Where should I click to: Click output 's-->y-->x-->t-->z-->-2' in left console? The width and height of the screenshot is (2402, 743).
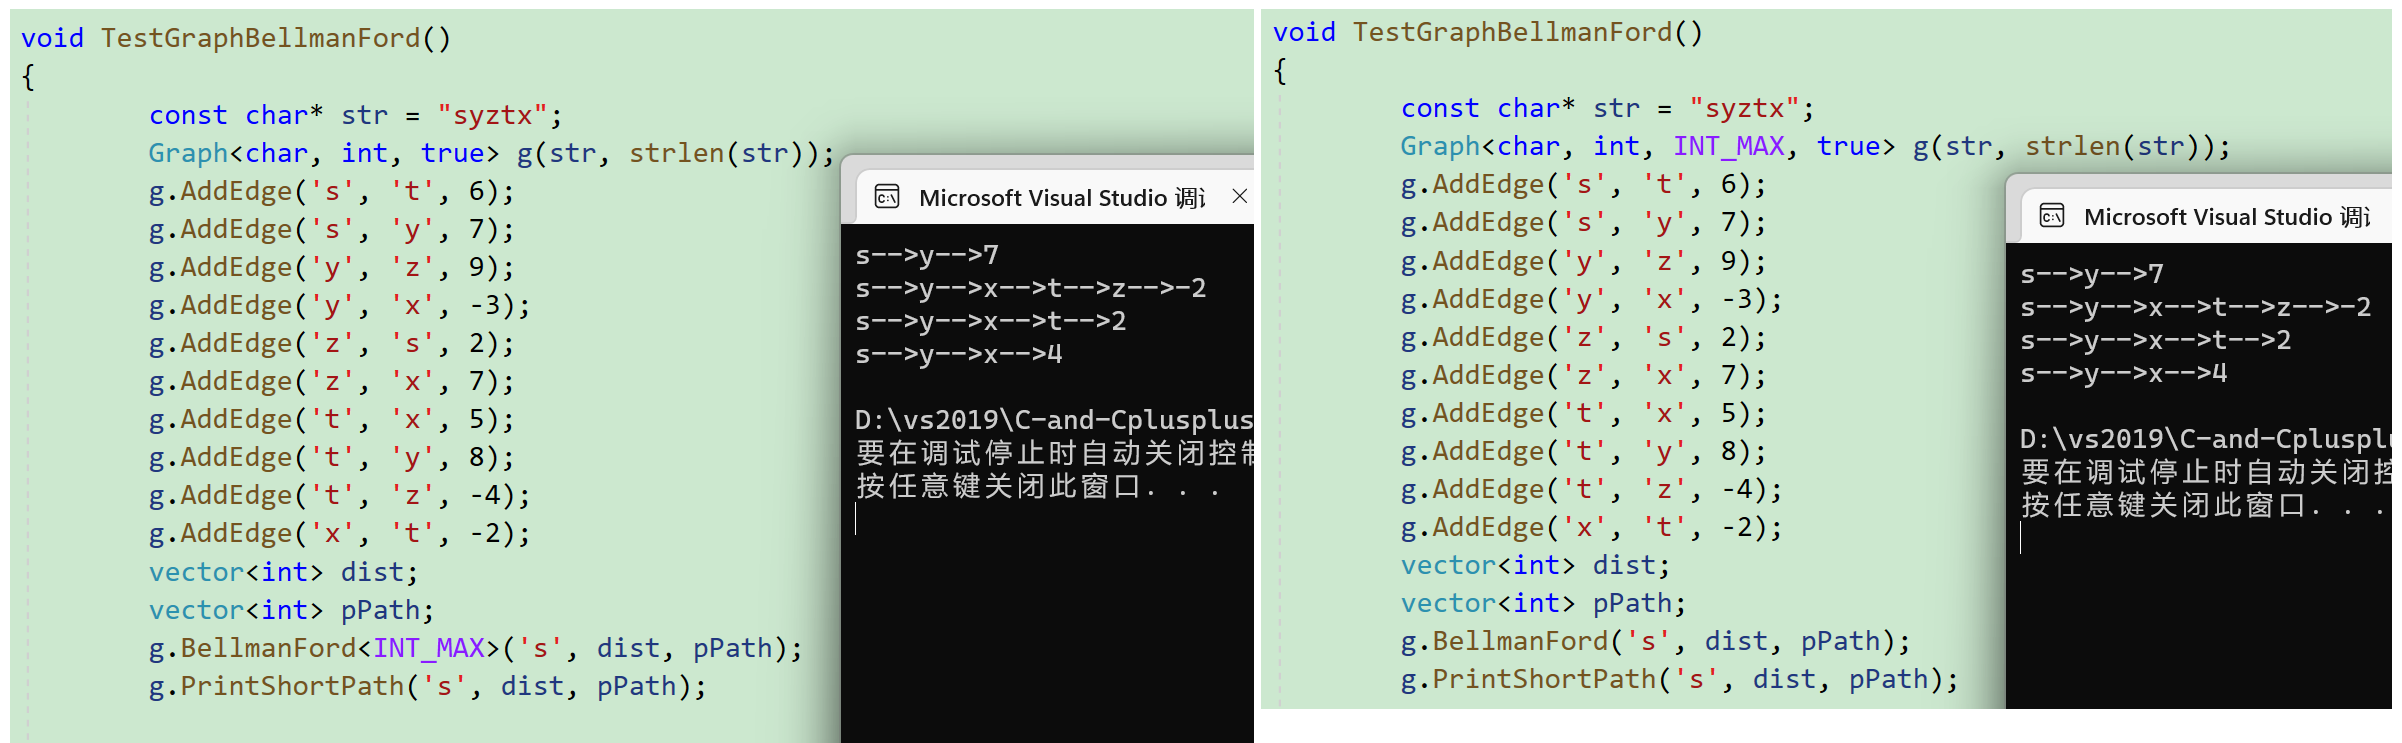[x=1031, y=288]
